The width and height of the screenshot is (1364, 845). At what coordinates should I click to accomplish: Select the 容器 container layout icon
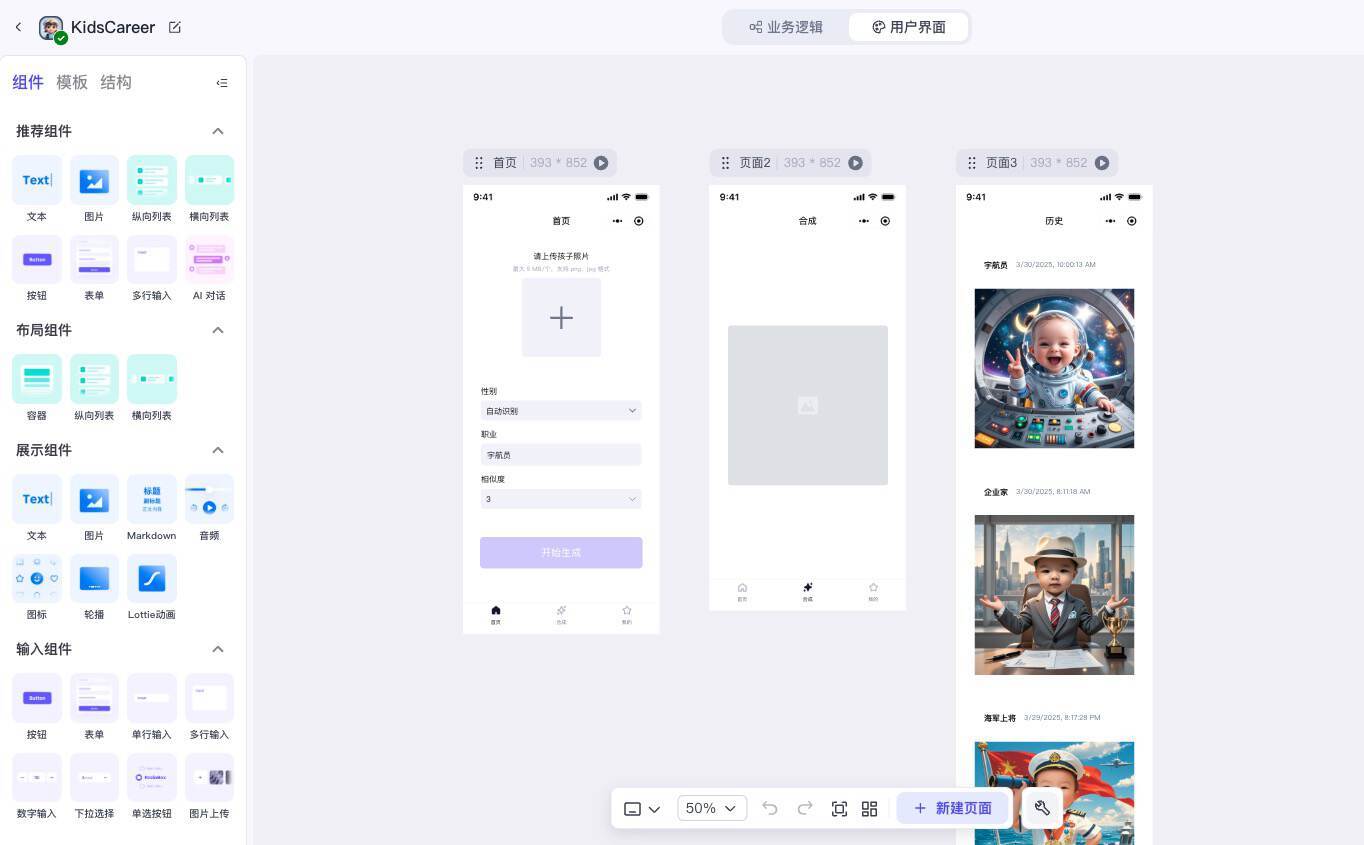36,378
